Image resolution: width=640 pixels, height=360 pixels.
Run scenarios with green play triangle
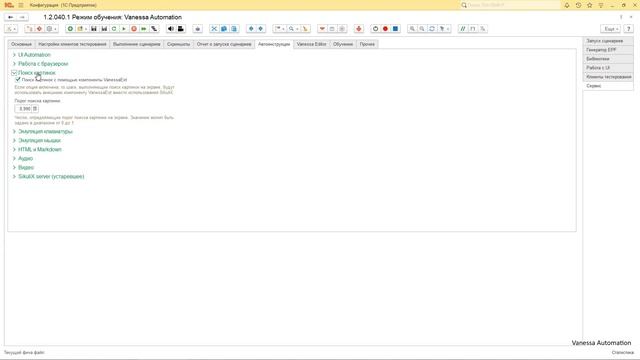(x=124, y=29)
